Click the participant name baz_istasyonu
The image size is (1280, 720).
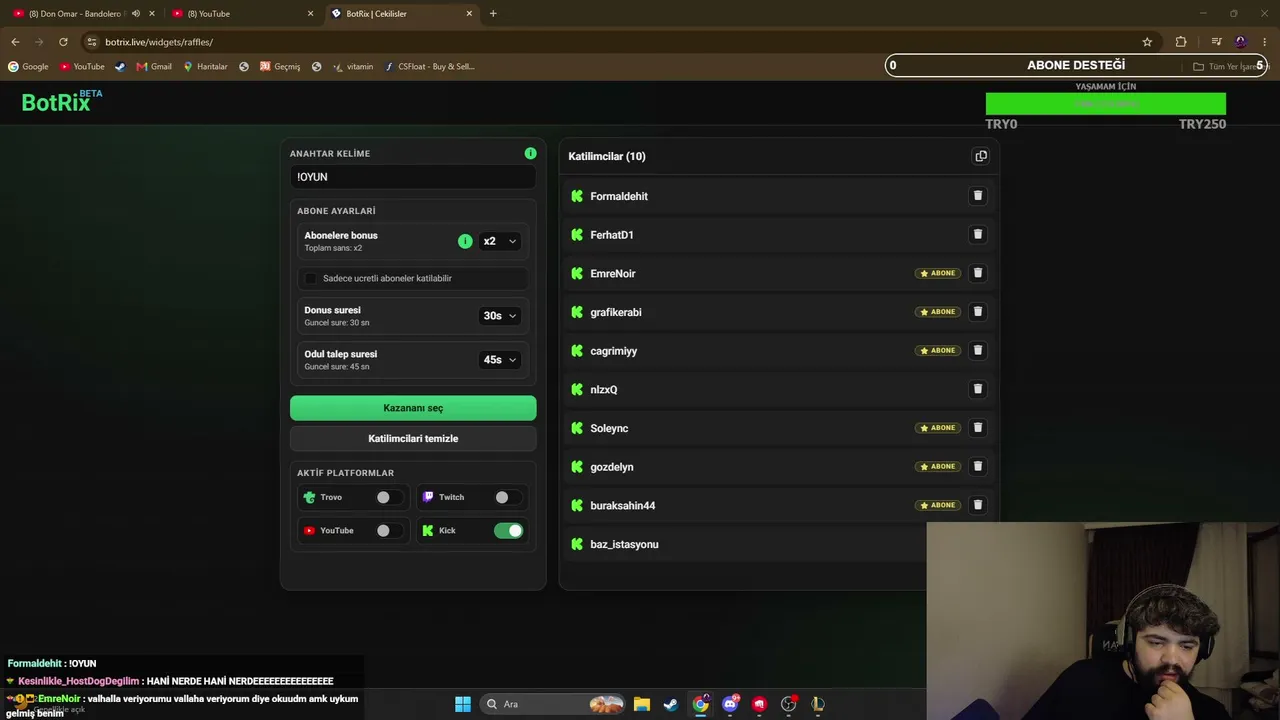[x=624, y=544]
